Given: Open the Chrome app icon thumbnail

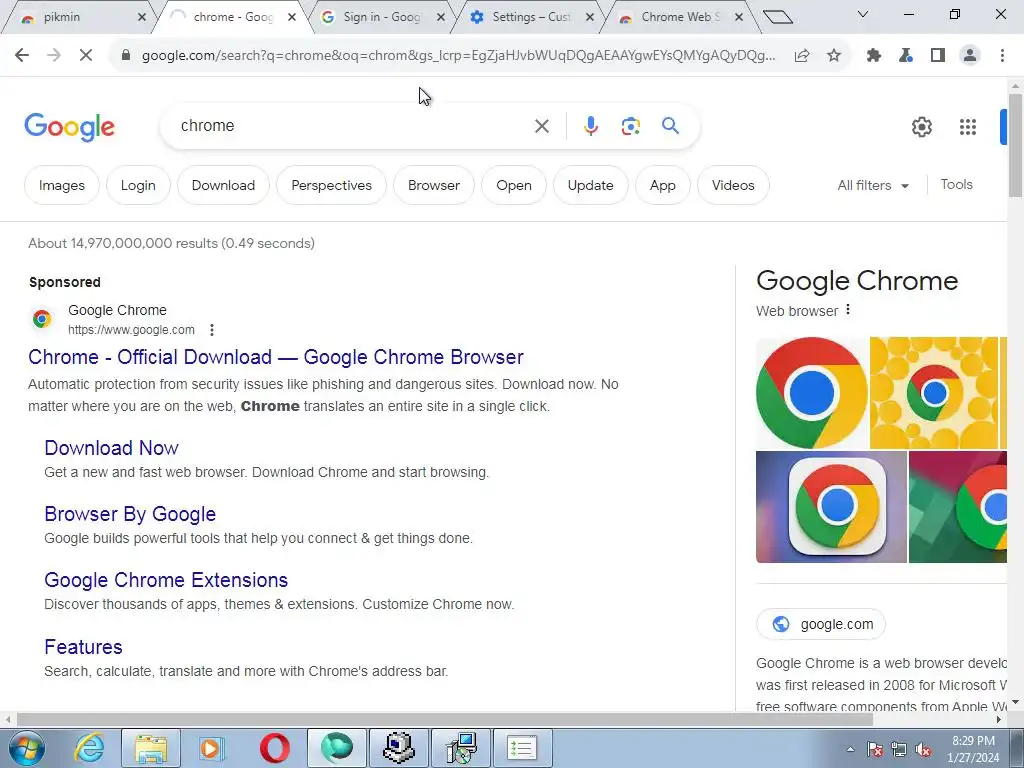Looking at the screenshot, I should [831, 507].
